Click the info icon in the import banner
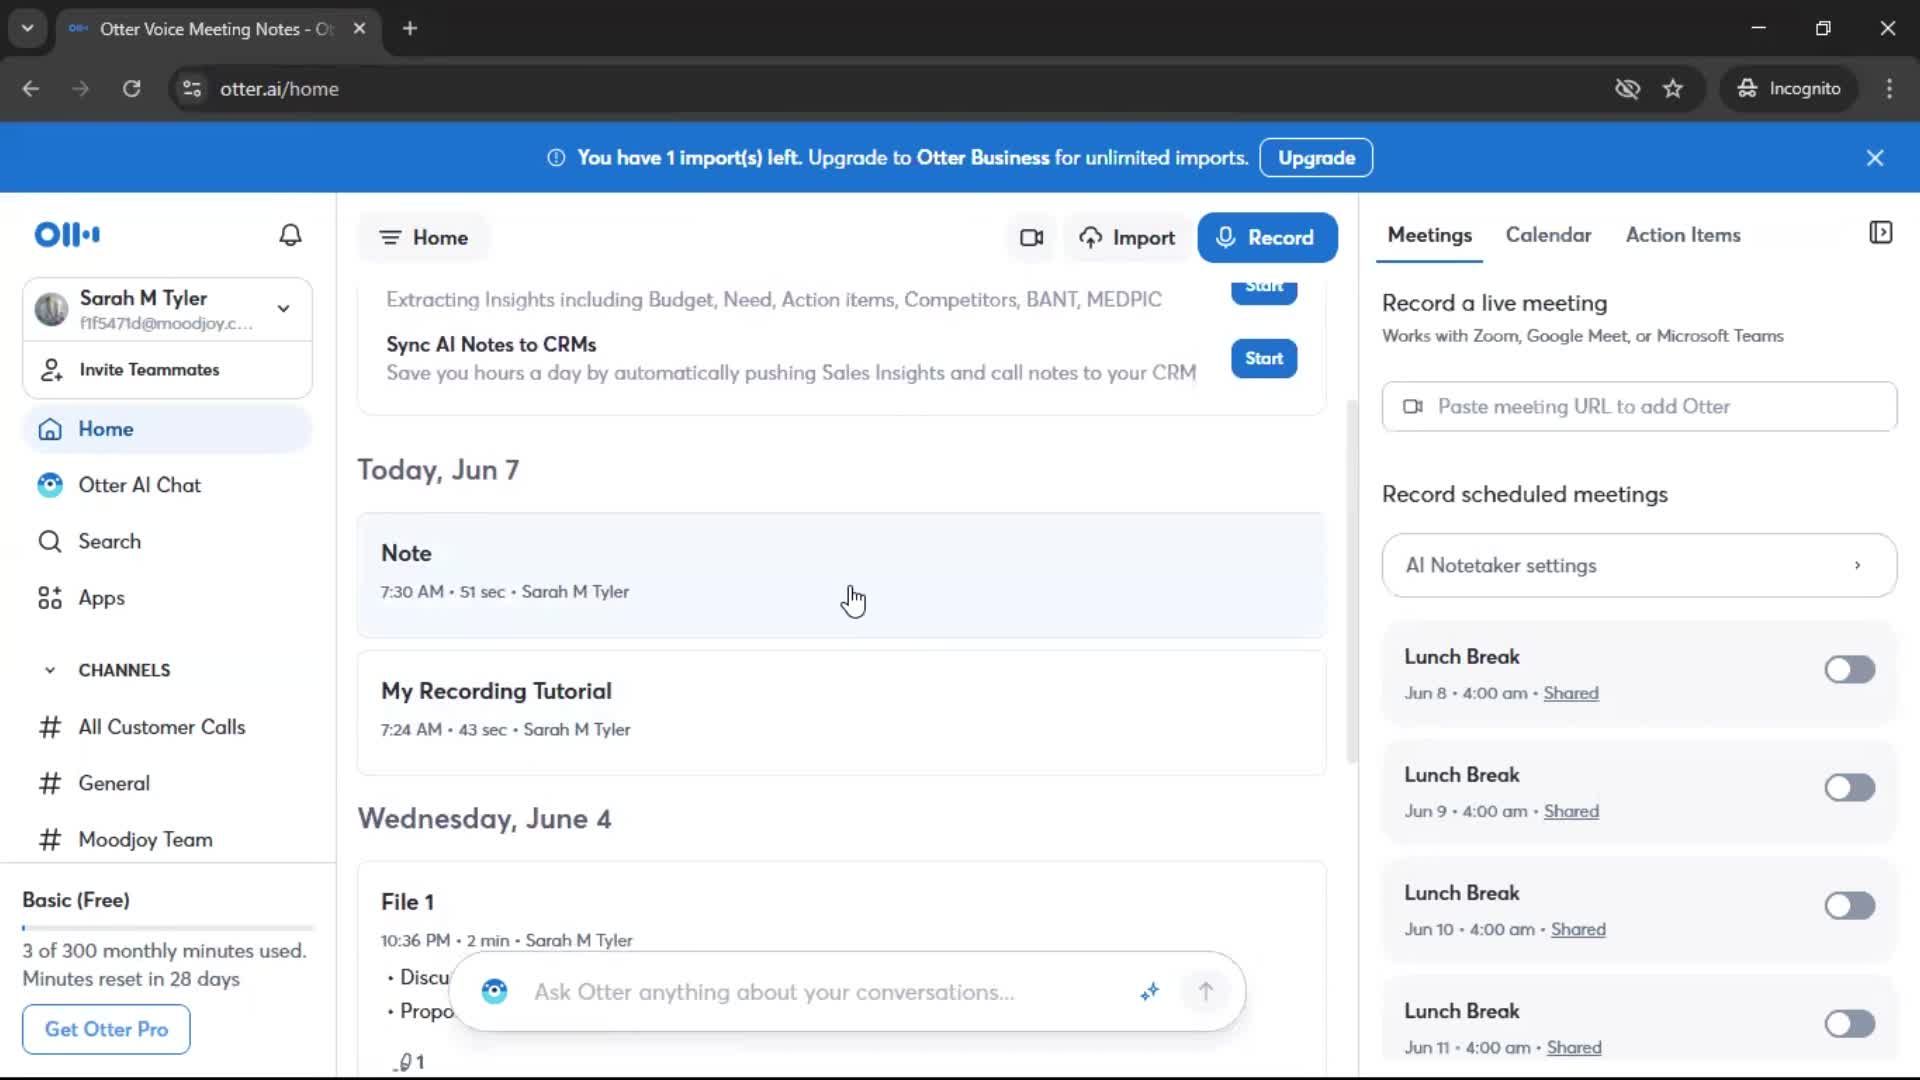 (x=556, y=158)
